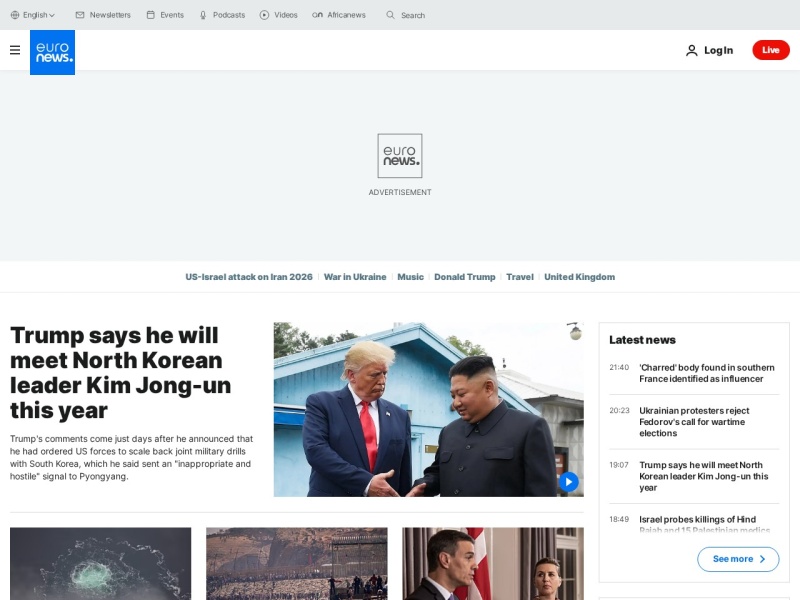Open the Trump Kim Jong-un headline article
800x600 pixels.
(120, 373)
